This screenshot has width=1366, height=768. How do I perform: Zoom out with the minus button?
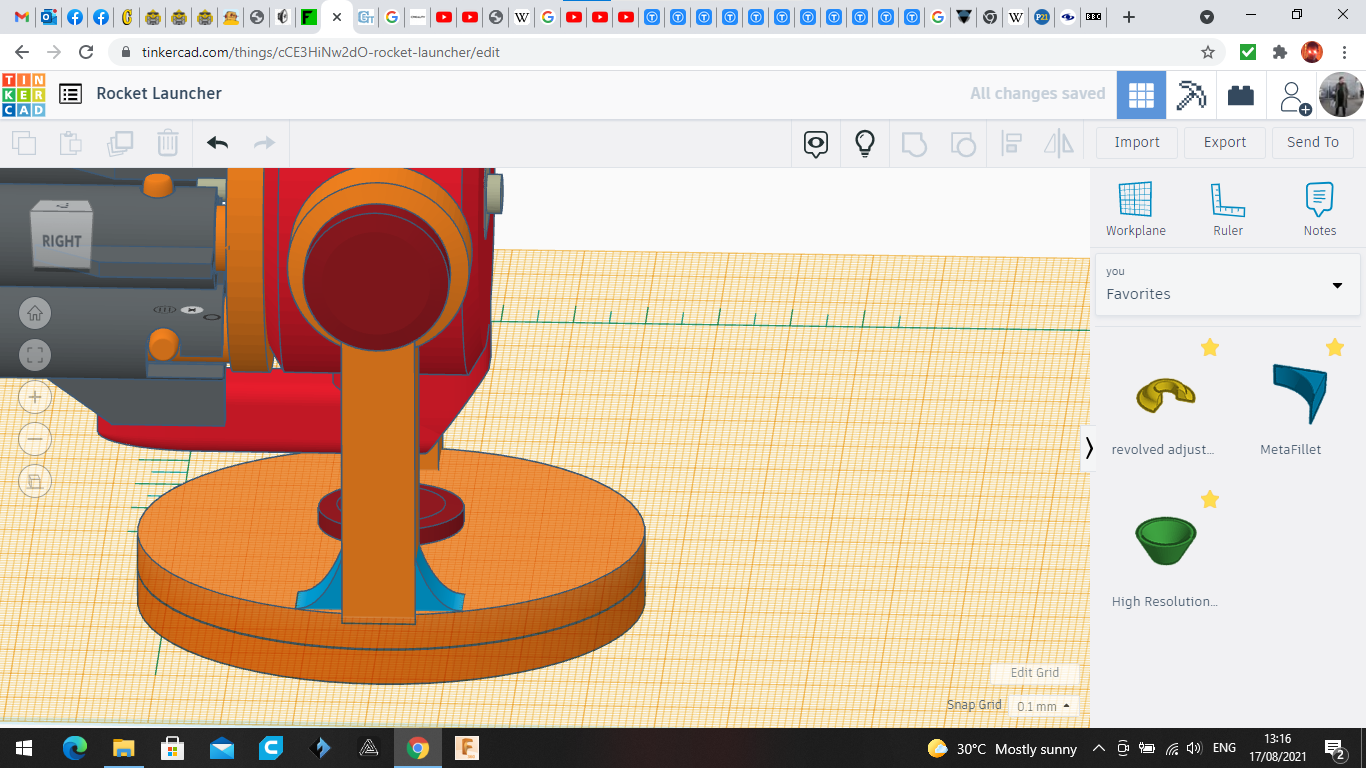tap(35, 439)
